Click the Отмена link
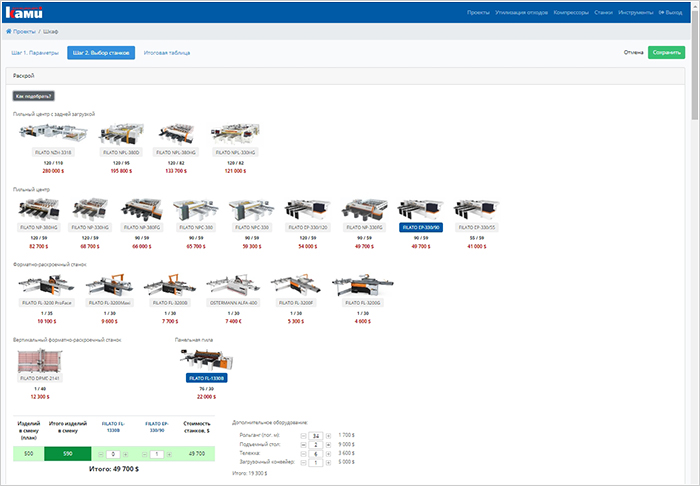The image size is (700, 486). click(633, 52)
